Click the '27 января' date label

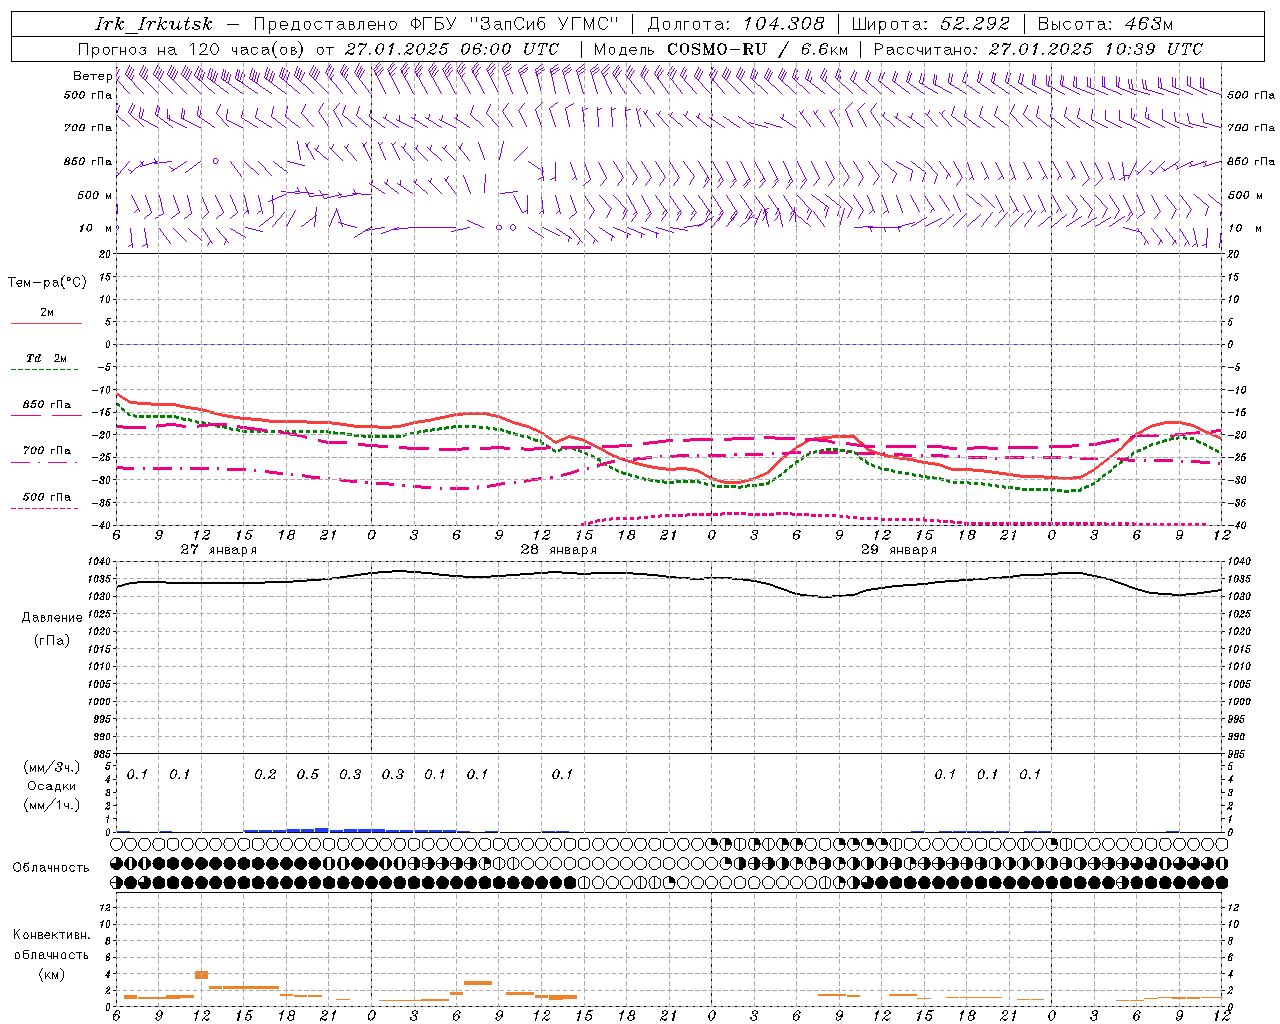click(218, 550)
